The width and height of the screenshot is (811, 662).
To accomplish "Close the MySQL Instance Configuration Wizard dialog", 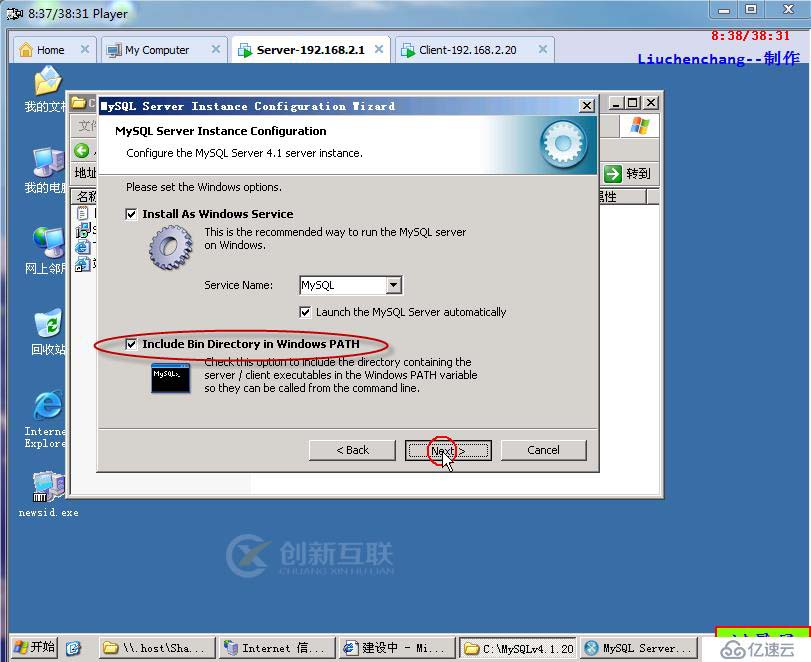I will [x=587, y=106].
